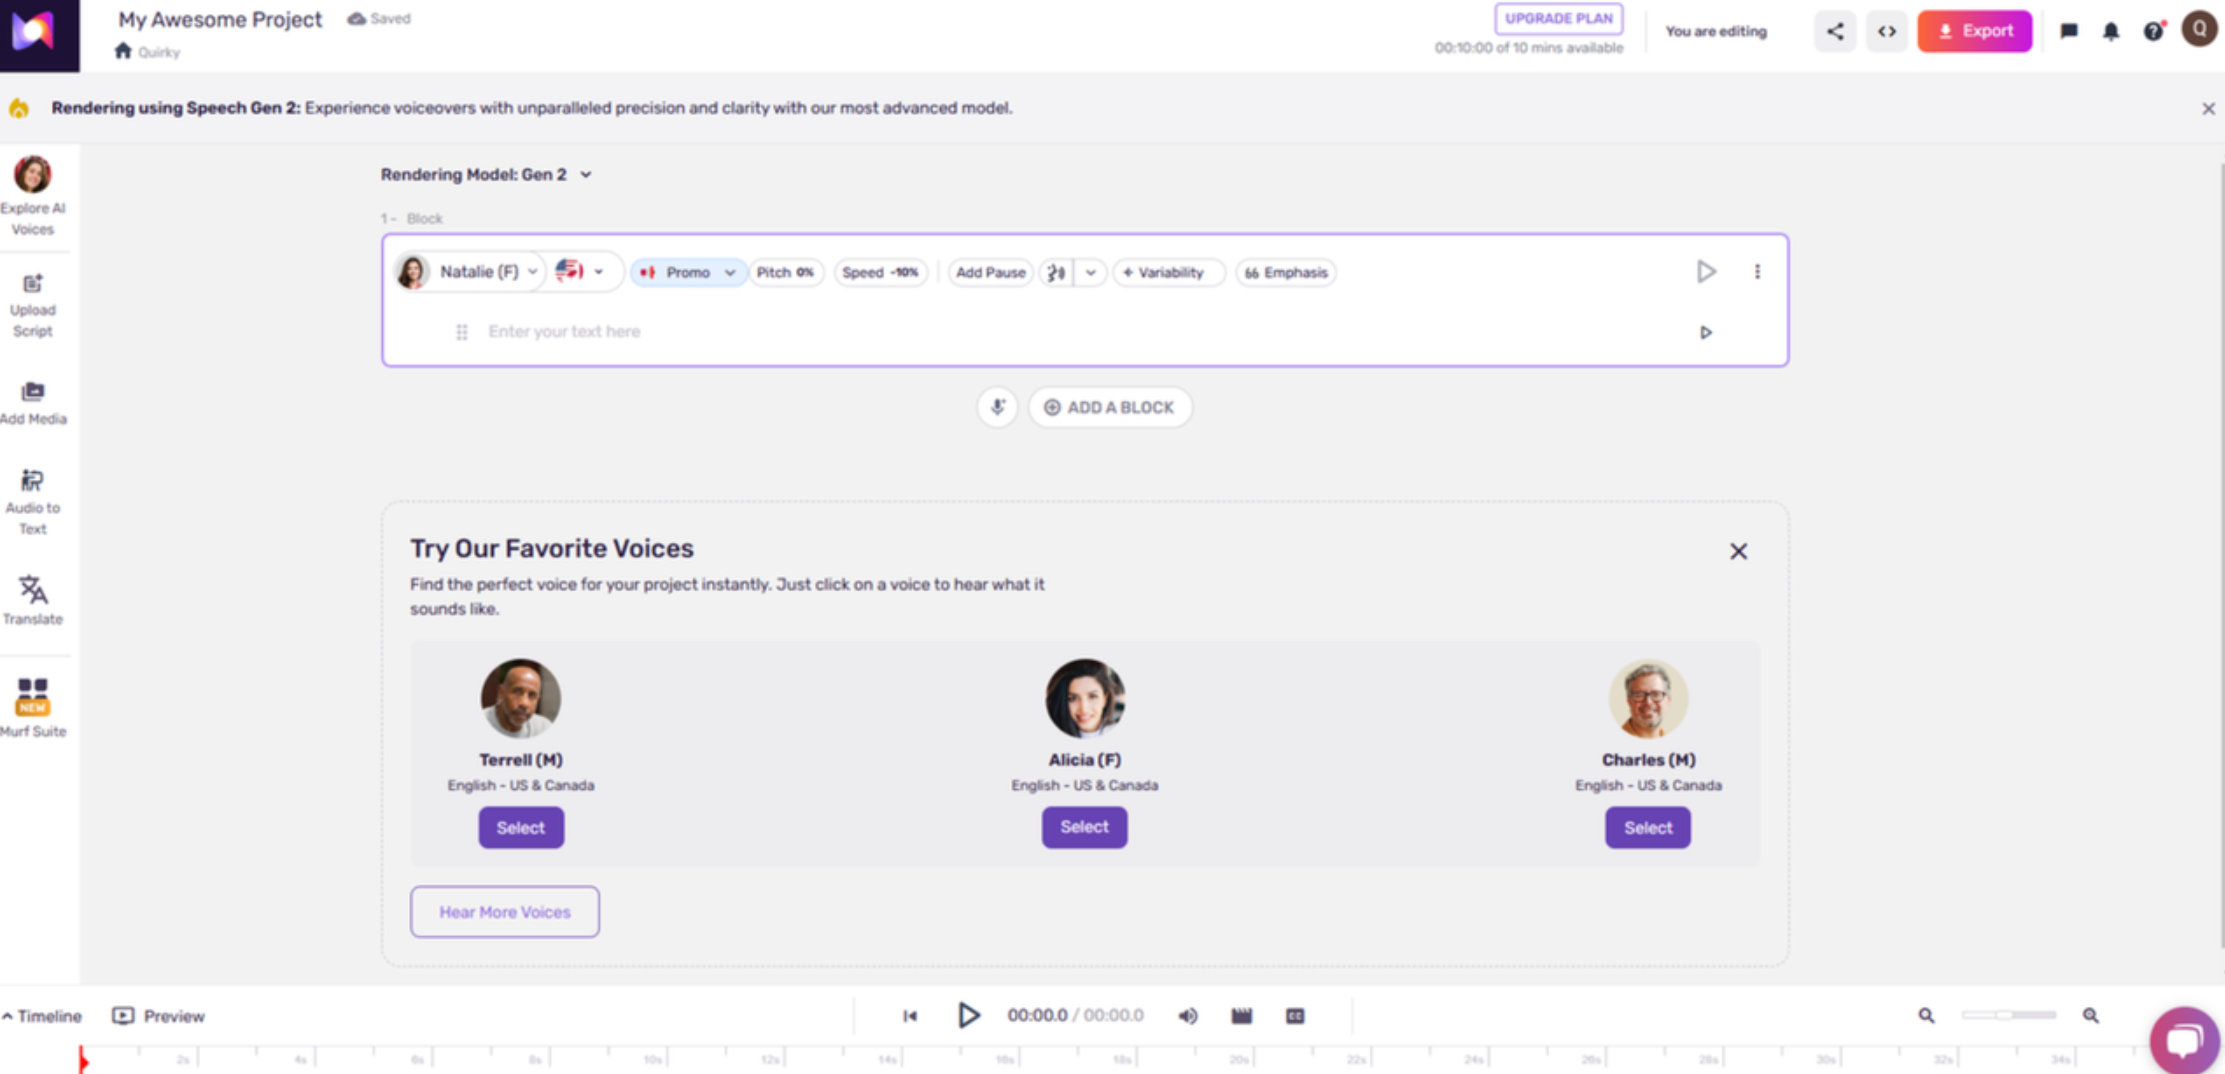Open the pronunciation icon in block toolbar
2225x1074 pixels.
tap(1056, 272)
